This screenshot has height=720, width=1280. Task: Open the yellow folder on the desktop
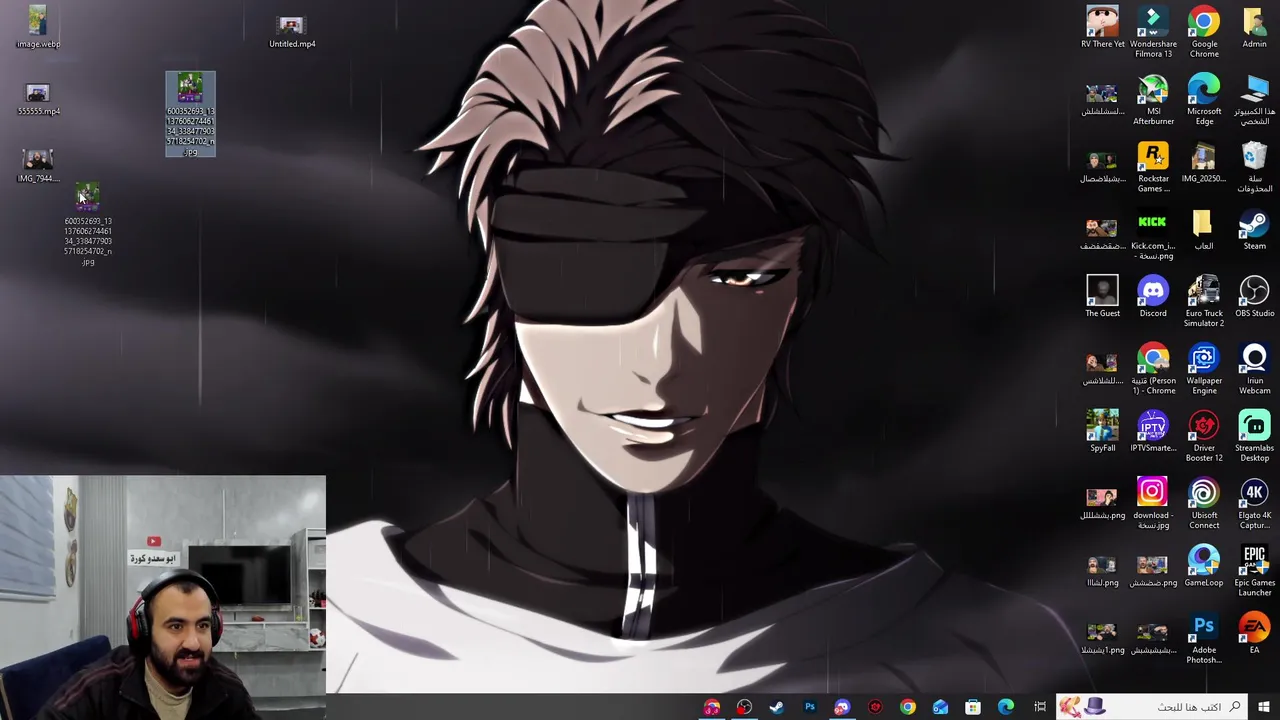coord(1203,230)
